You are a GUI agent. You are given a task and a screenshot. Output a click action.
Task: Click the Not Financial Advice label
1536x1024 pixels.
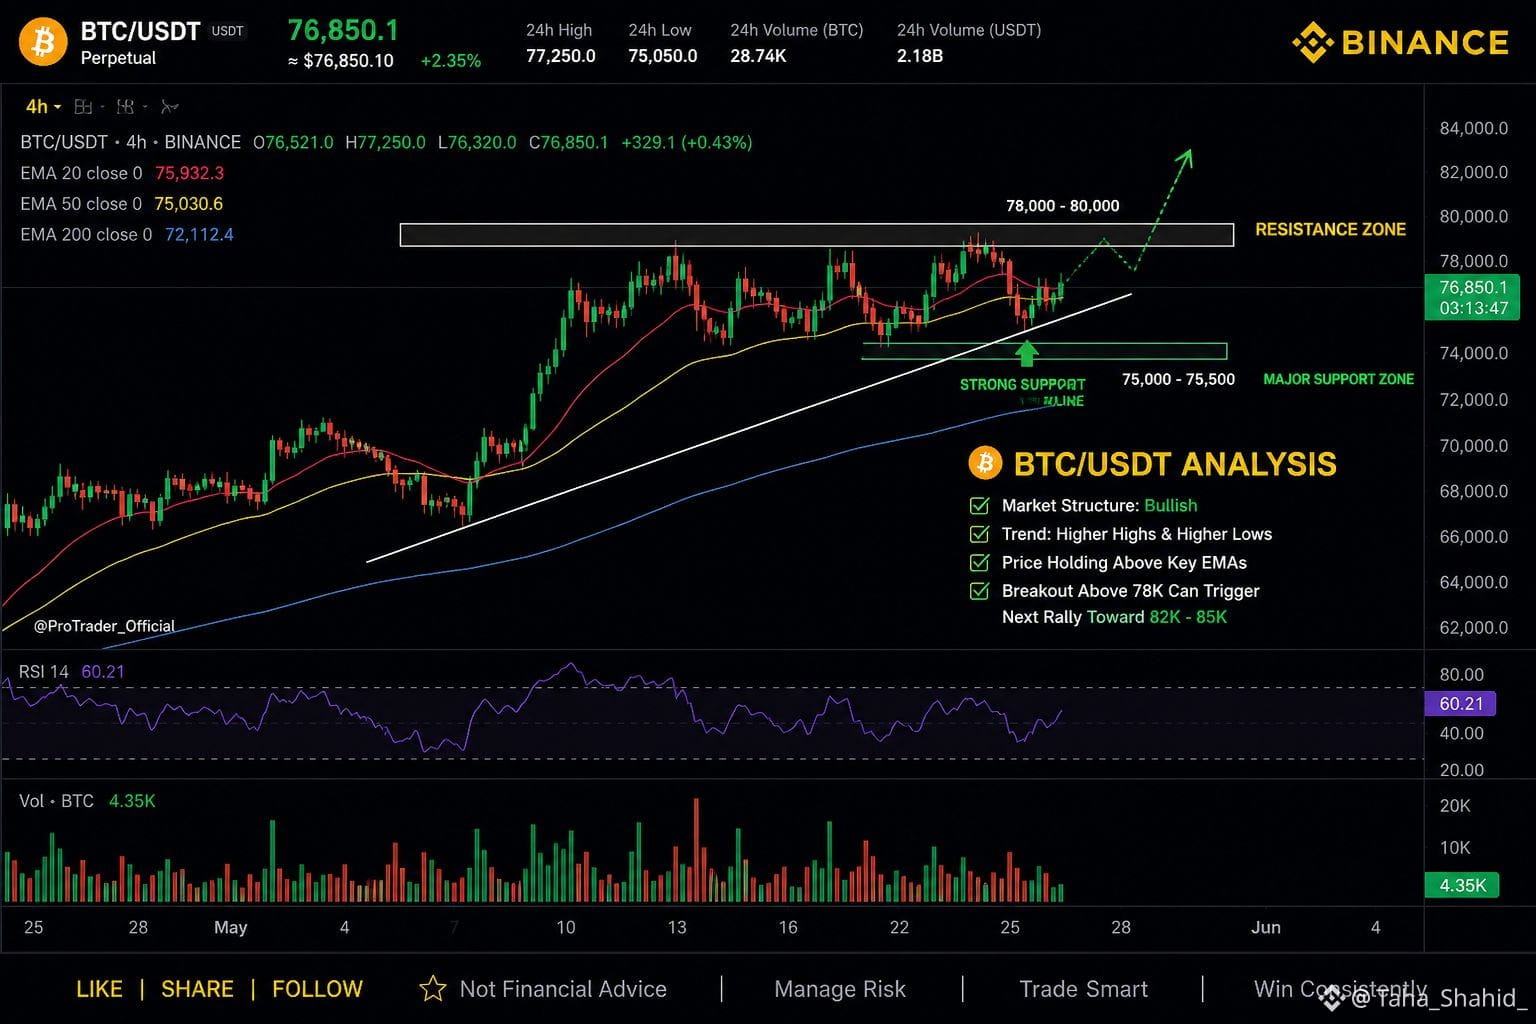563,989
